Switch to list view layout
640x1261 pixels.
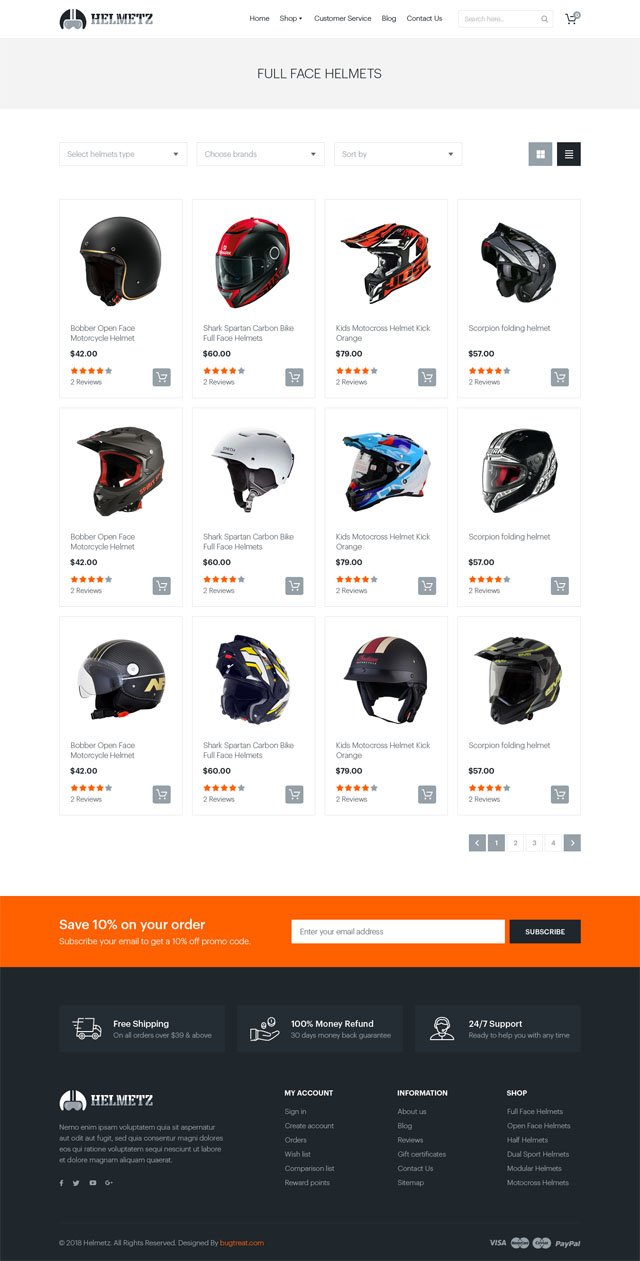[x=569, y=154]
